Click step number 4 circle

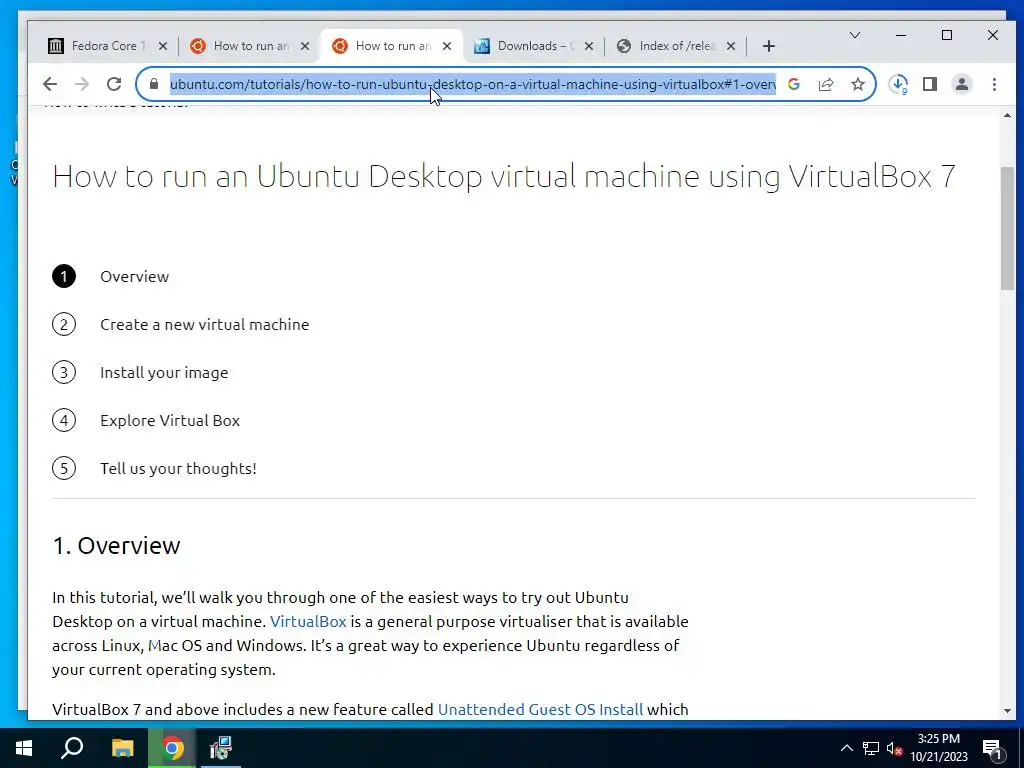[64, 421]
